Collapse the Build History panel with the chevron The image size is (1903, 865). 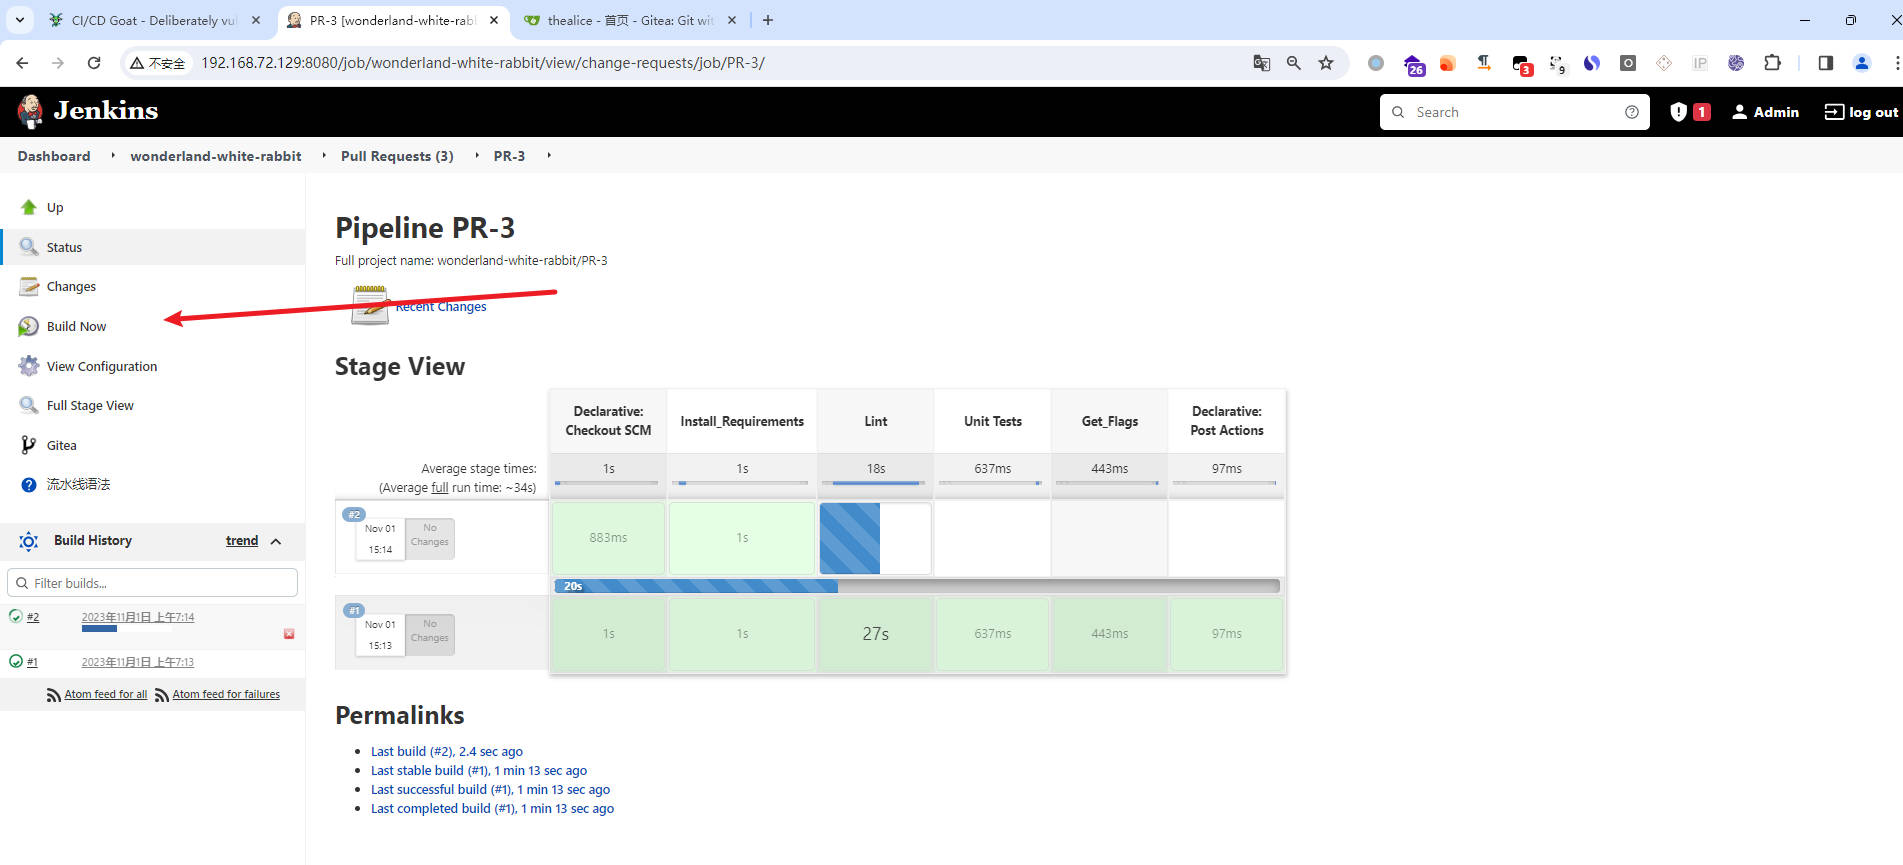tap(276, 541)
